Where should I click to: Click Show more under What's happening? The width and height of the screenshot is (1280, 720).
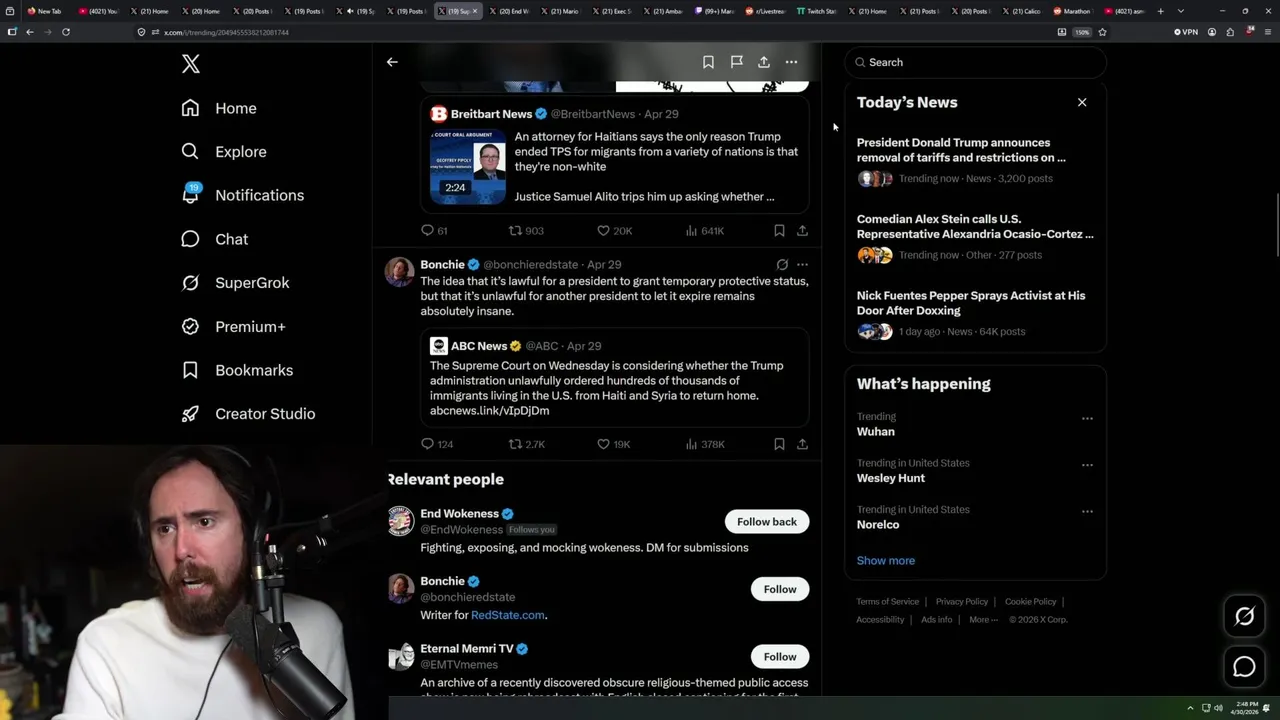pyautogui.click(x=886, y=561)
